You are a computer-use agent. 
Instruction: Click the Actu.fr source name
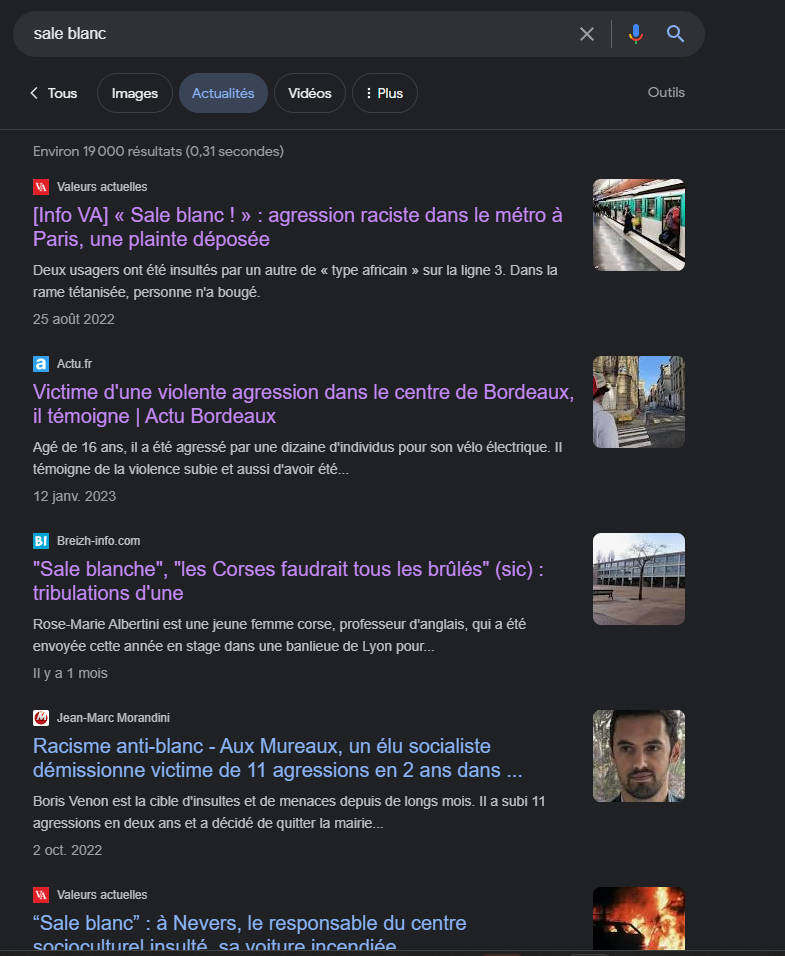click(x=74, y=364)
